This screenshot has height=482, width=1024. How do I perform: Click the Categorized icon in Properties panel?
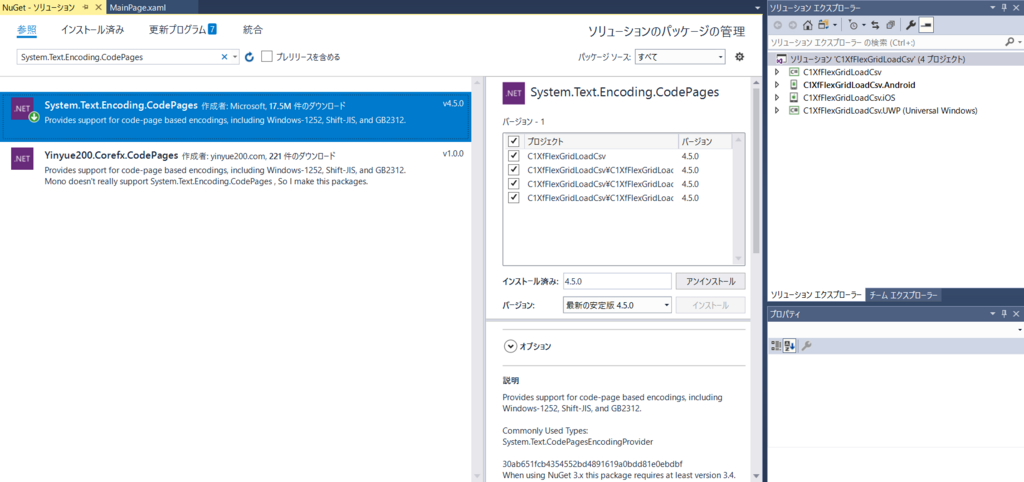776,345
